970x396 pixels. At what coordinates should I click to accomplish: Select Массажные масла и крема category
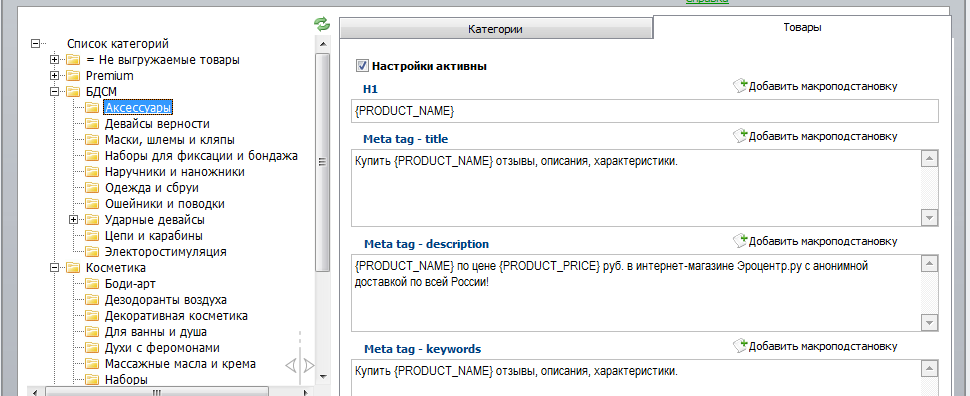tap(180, 364)
